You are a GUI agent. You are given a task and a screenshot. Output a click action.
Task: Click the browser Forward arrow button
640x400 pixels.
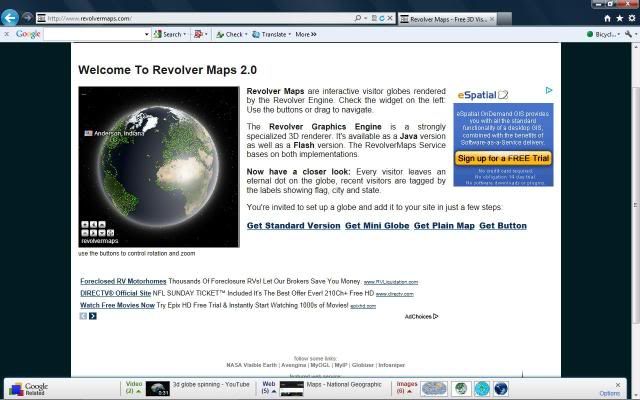pos(27,18)
